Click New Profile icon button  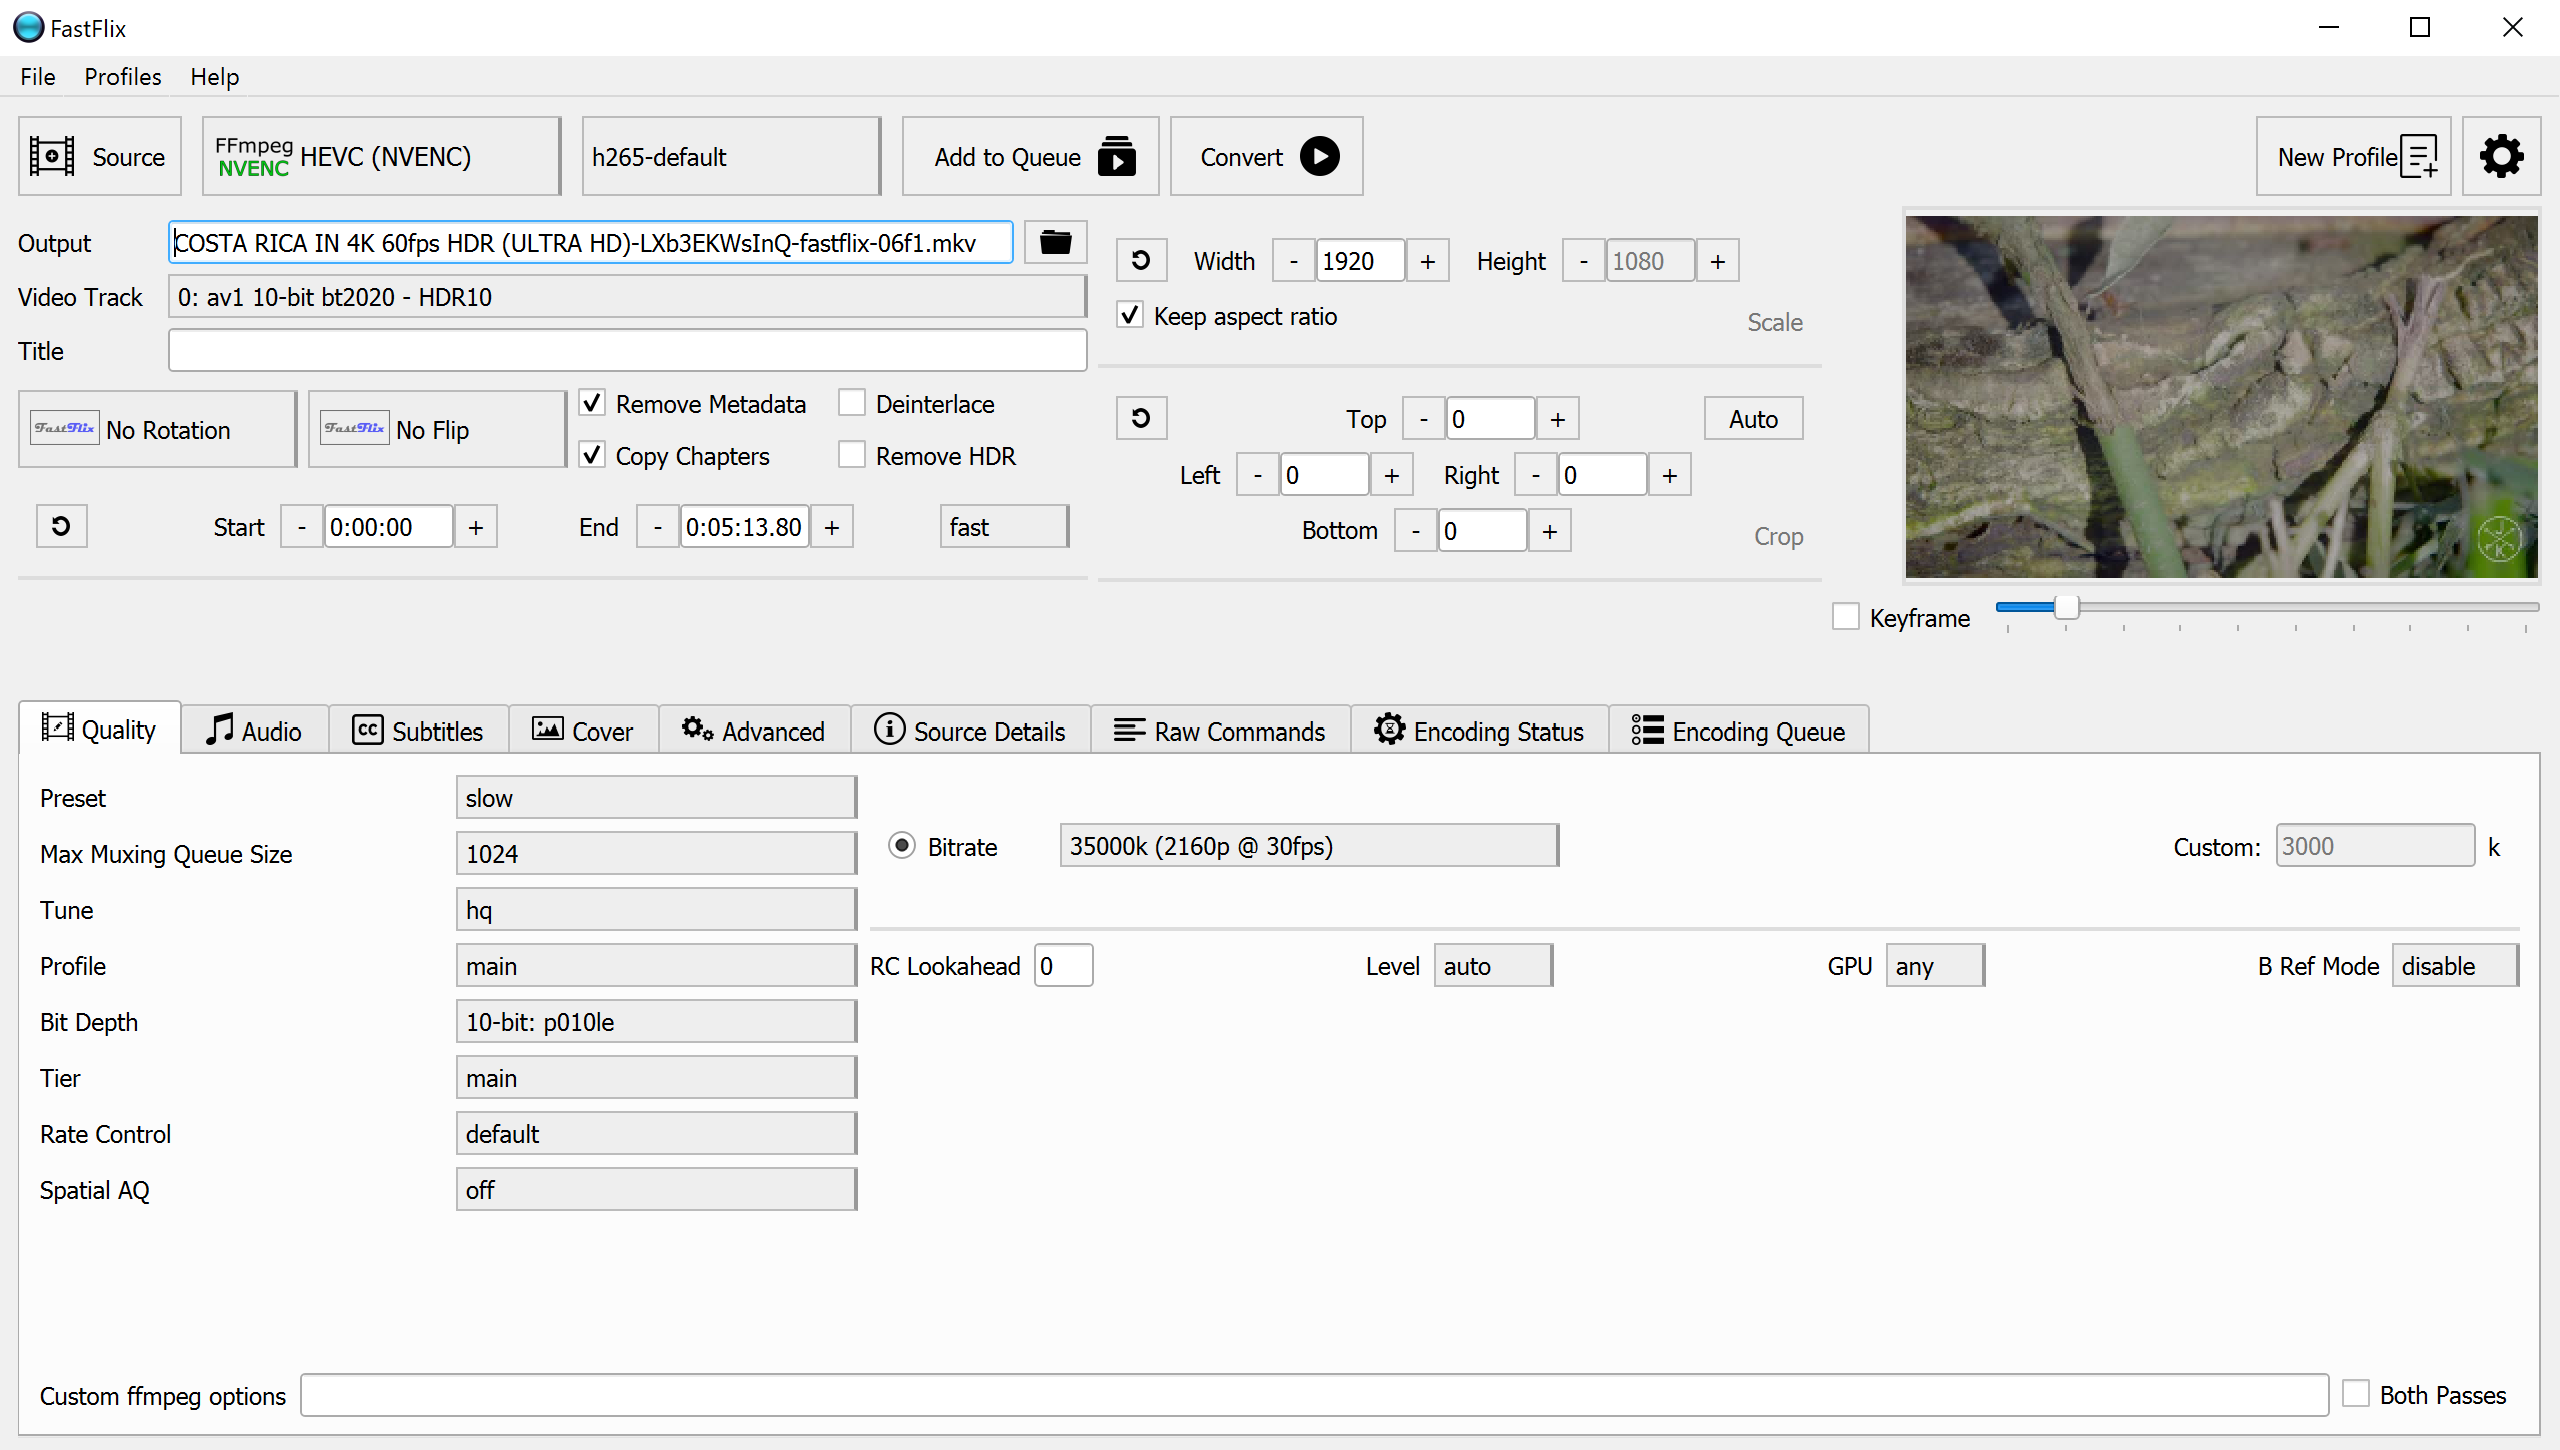pyautogui.click(x=2352, y=156)
